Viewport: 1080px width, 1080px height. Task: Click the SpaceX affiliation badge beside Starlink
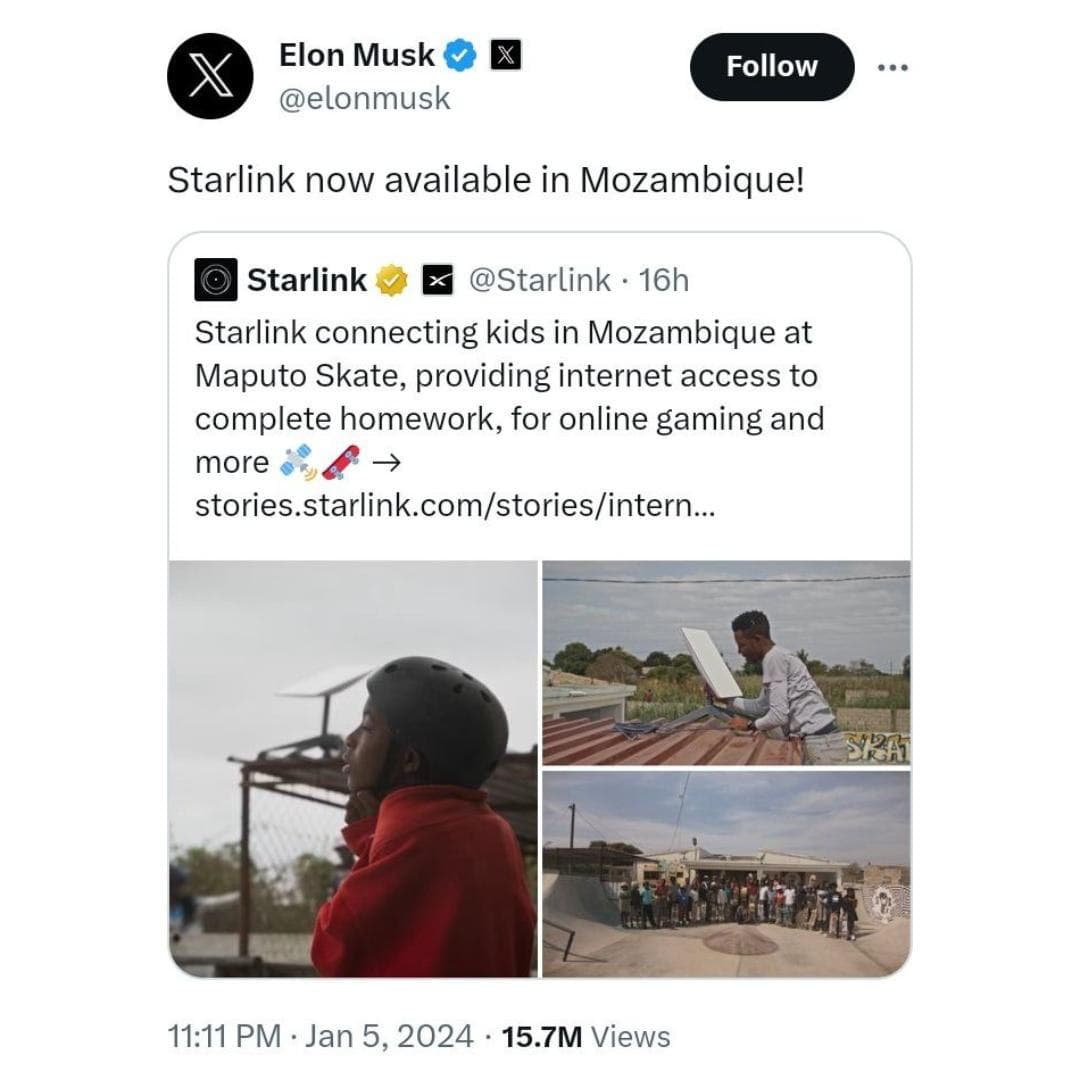(435, 282)
